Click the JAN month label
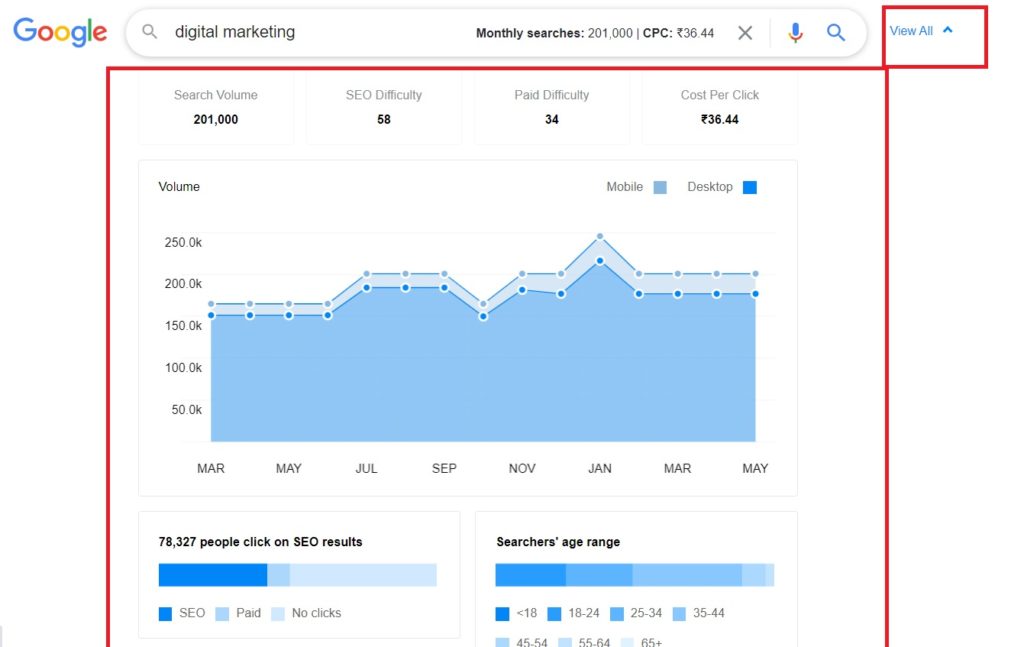Image resolution: width=1024 pixels, height=647 pixels. coord(600,469)
